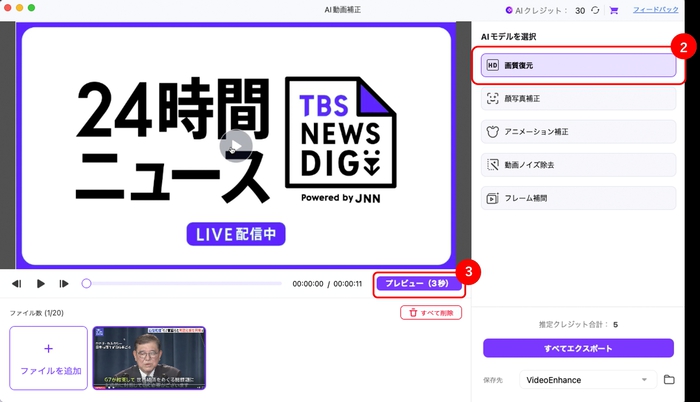Click the AI credit value 30
The width and height of the screenshot is (700, 402).
point(580,10)
